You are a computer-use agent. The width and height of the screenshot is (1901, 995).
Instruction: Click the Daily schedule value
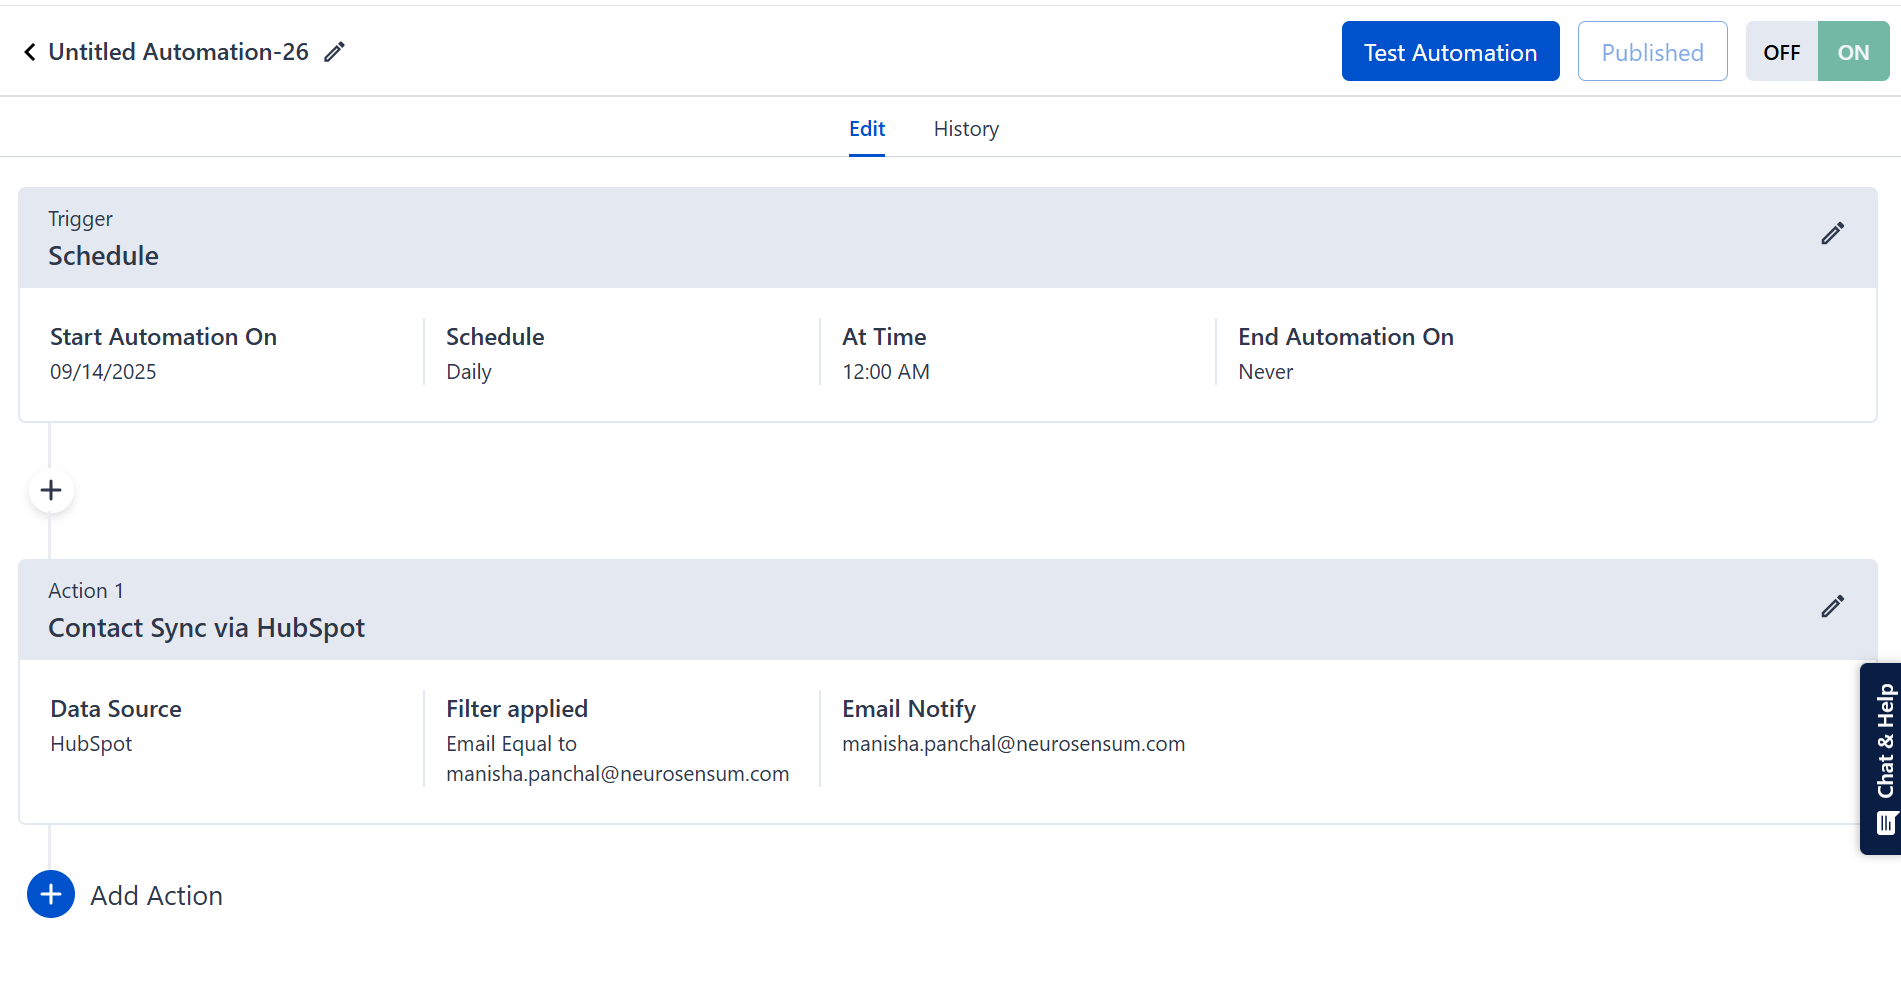click(x=469, y=372)
